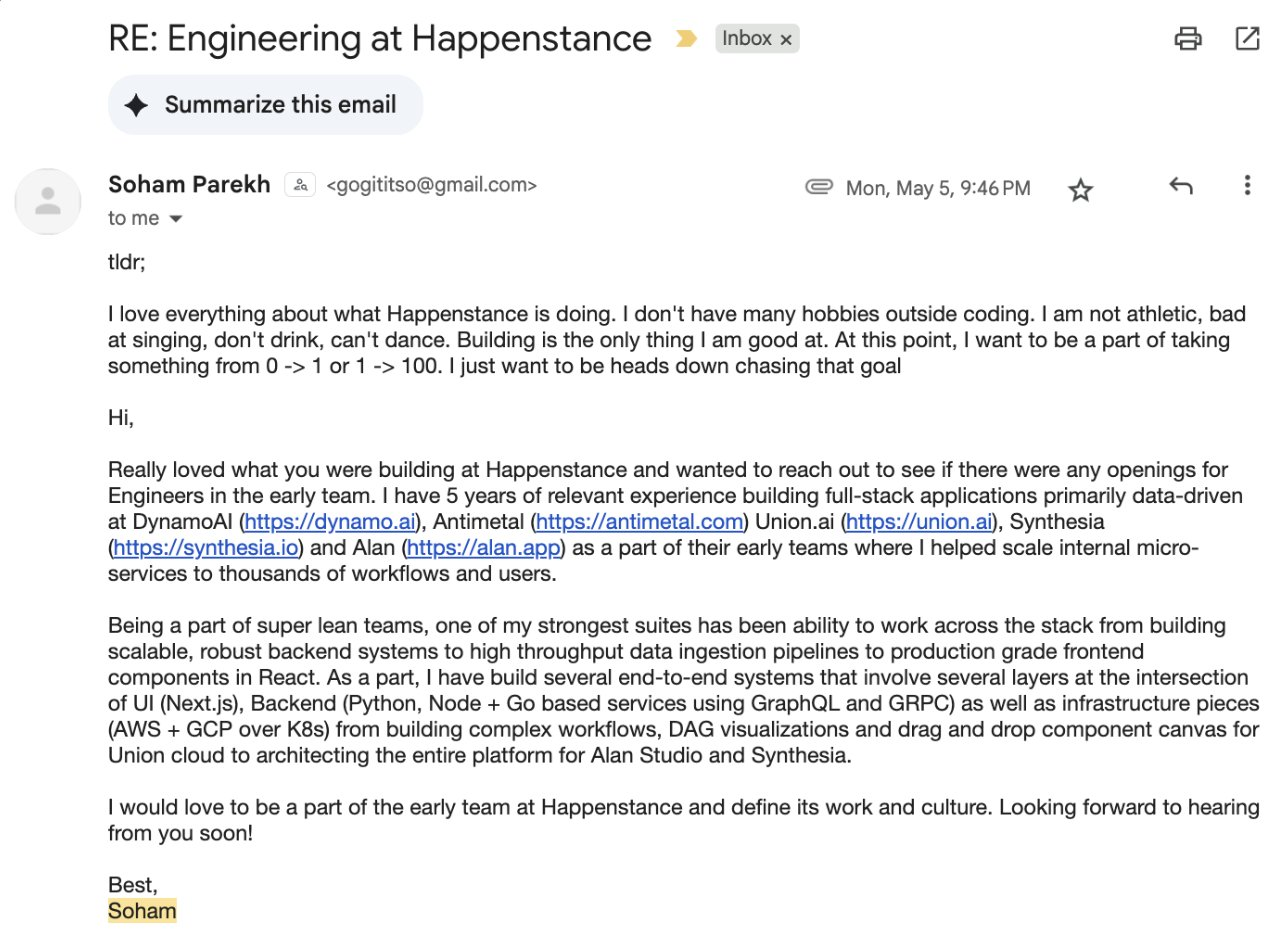Click the Inbox label tag
1288x948 pixels.
746,39
